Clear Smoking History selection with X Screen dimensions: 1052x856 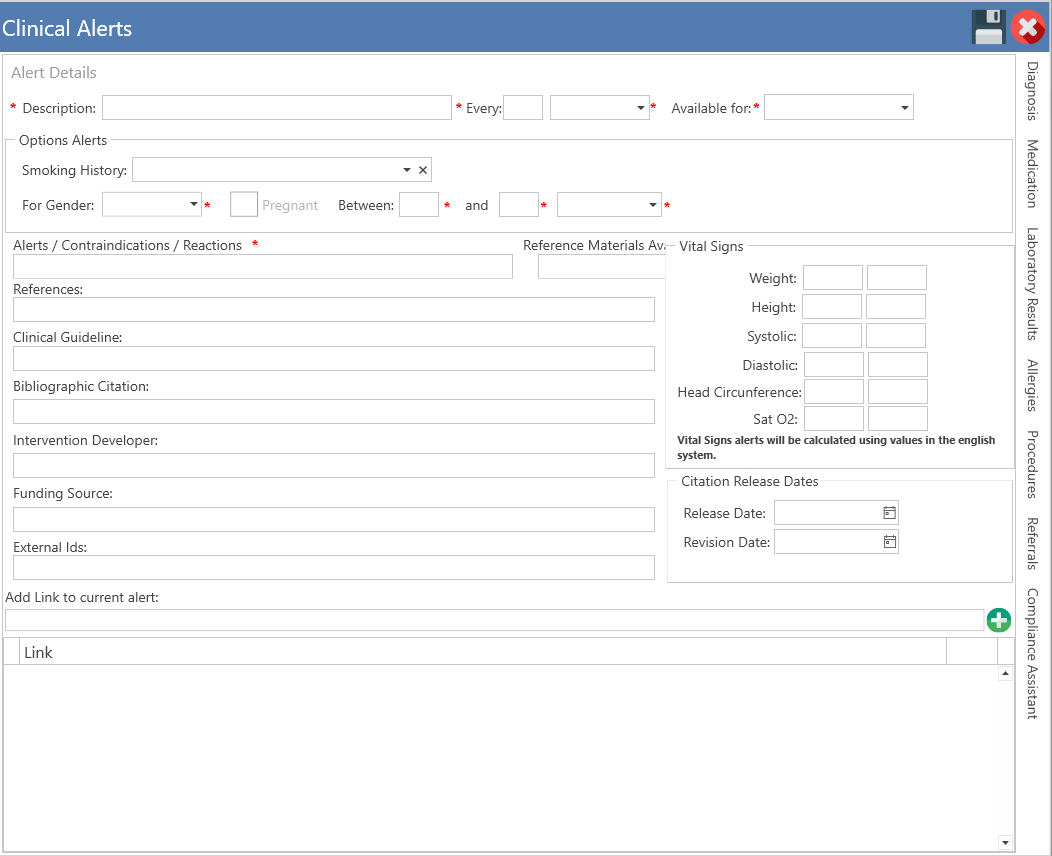423,170
